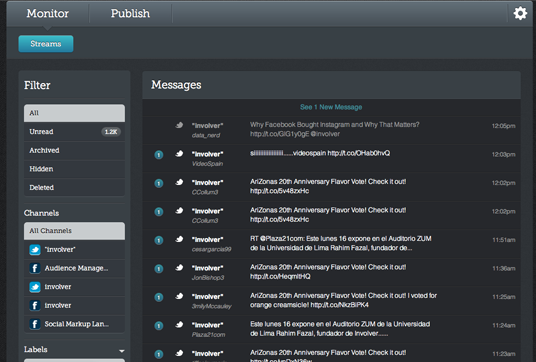Open message 'Este lunes 16 expone en el Auditorio ZUM'

[340, 329]
